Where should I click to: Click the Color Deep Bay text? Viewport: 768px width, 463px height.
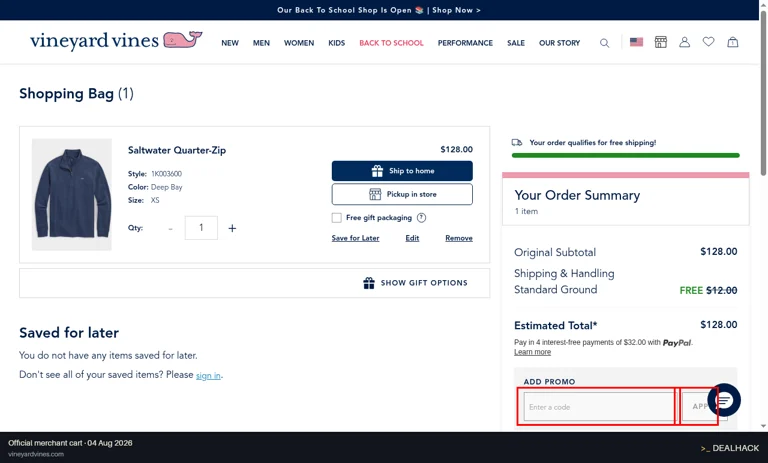tap(155, 187)
